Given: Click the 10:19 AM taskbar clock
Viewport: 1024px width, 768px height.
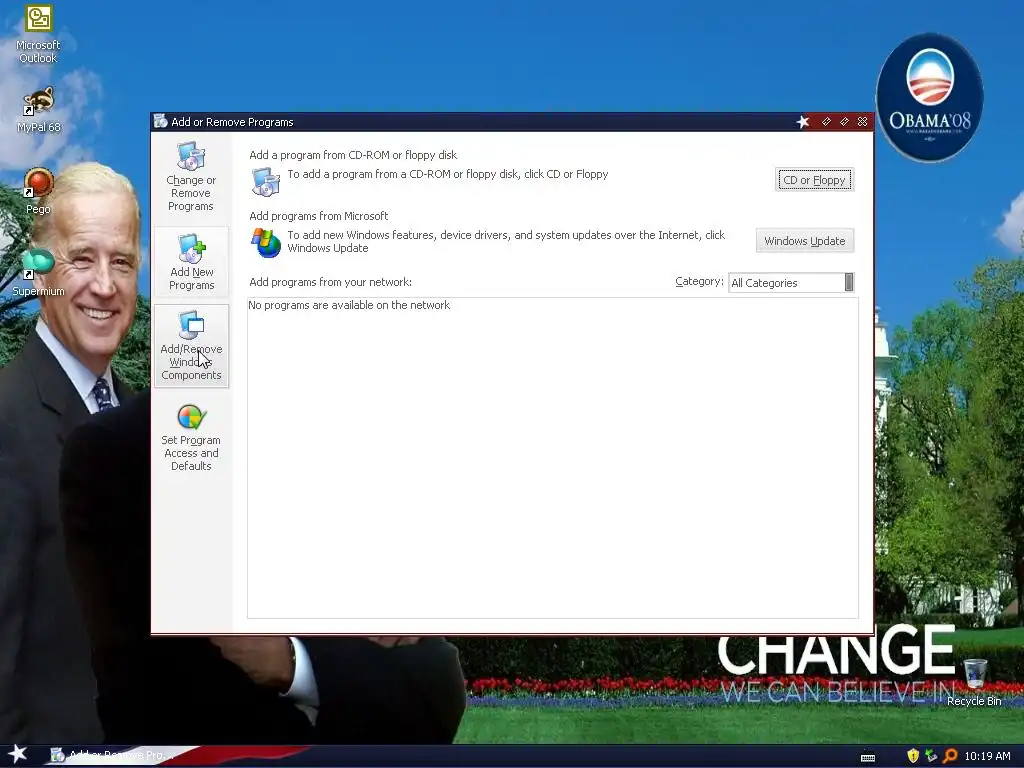Looking at the screenshot, I should coord(987,756).
